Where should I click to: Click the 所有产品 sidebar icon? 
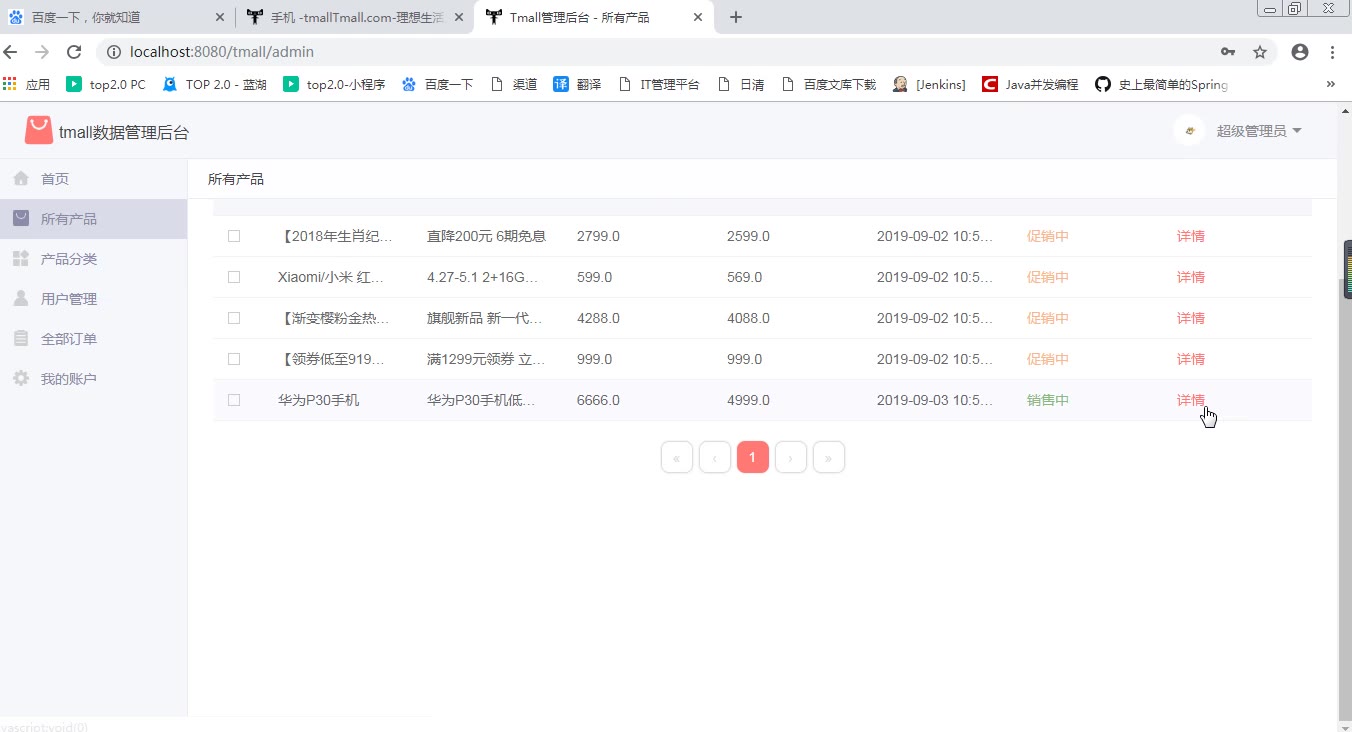[21, 219]
